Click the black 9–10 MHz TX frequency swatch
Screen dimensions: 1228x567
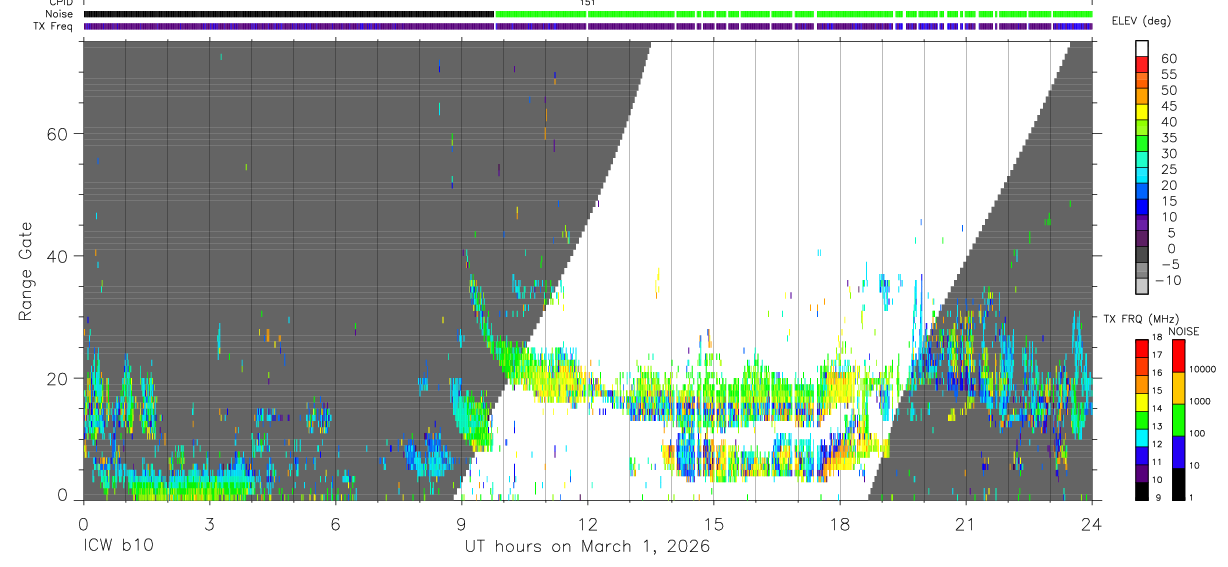tap(1143, 490)
